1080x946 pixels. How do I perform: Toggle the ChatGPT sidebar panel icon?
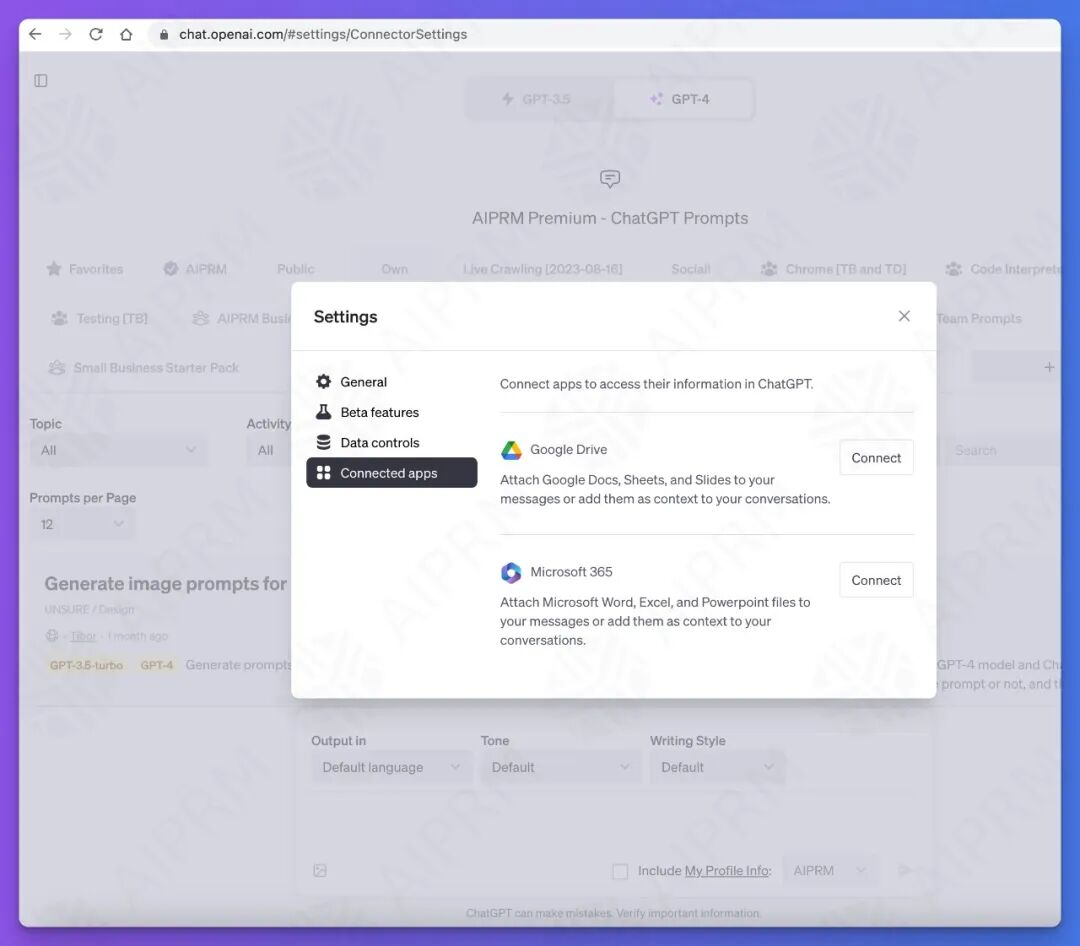tap(41, 81)
